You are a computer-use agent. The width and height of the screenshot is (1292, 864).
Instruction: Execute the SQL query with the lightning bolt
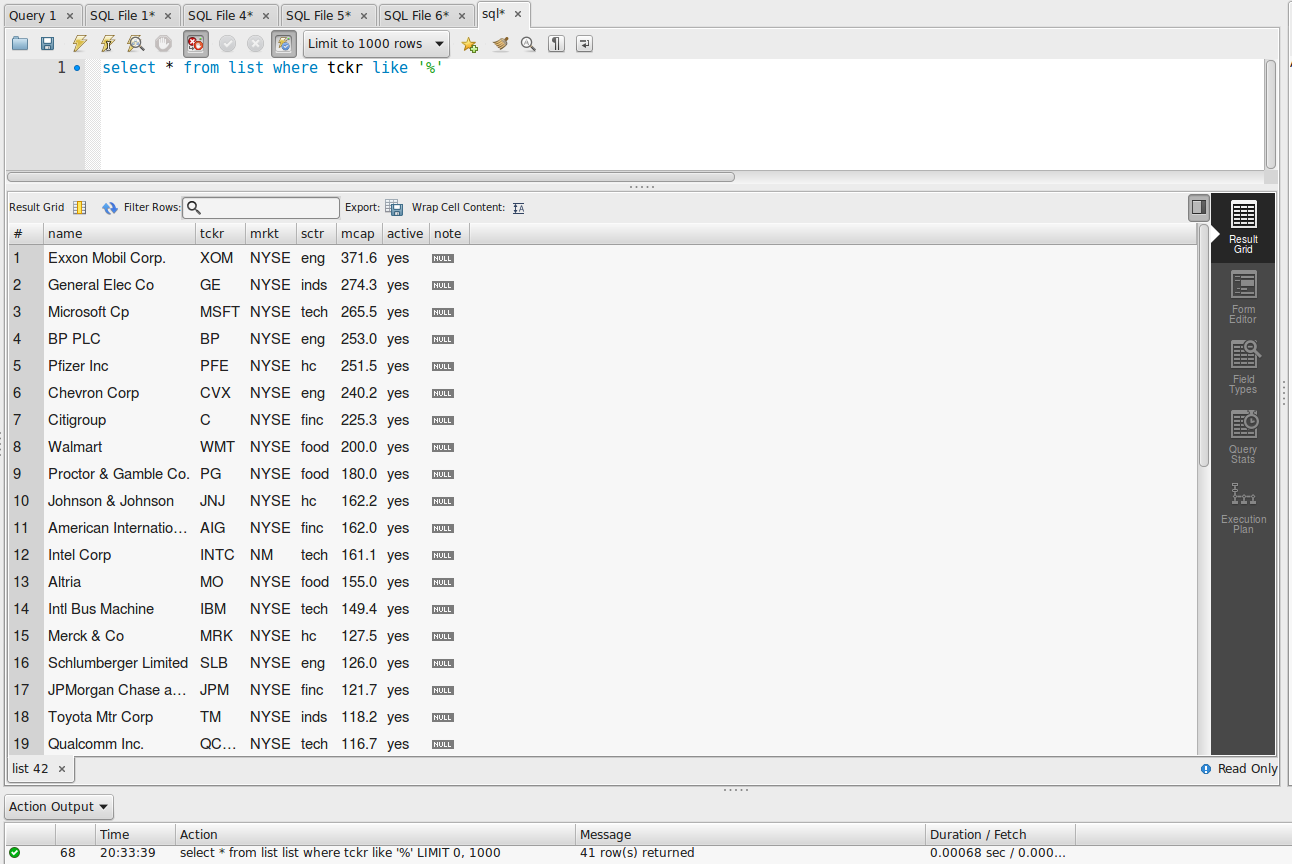click(x=77, y=43)
